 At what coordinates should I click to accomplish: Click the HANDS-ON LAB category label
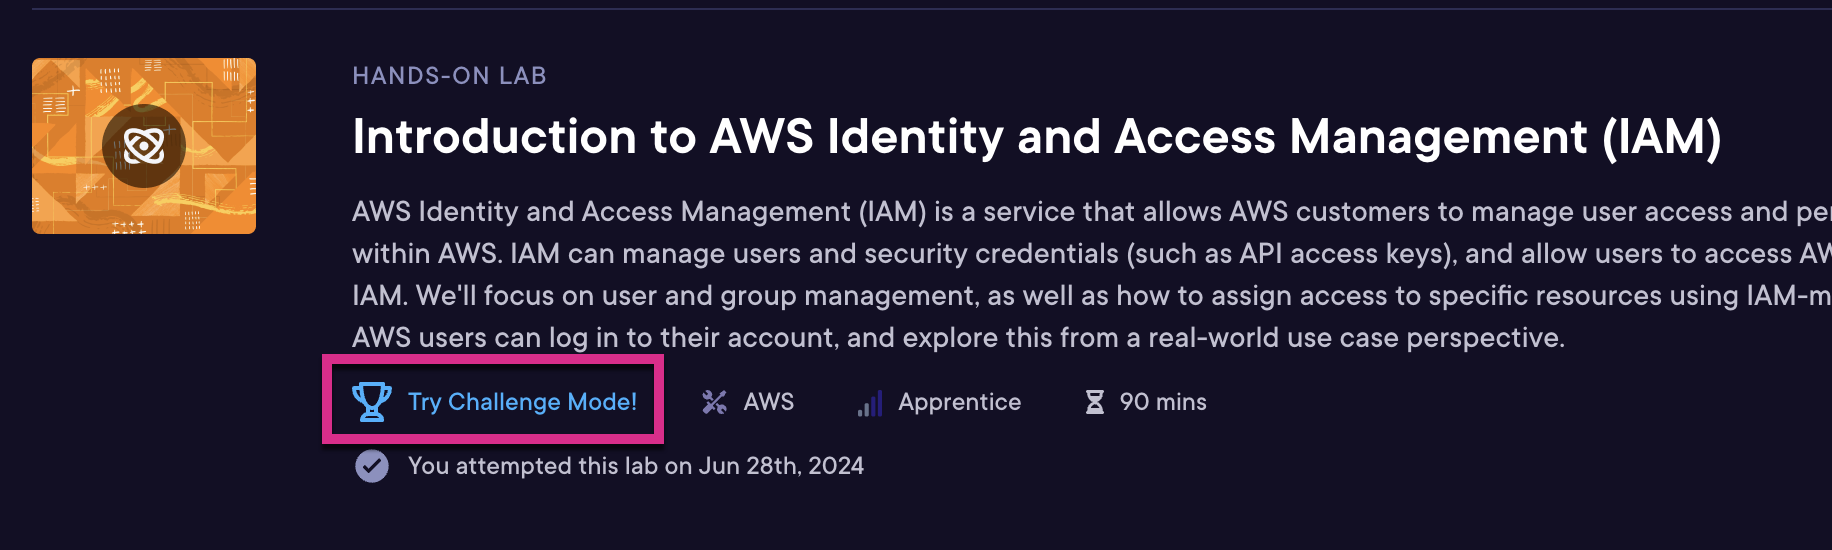pos(449,76)
